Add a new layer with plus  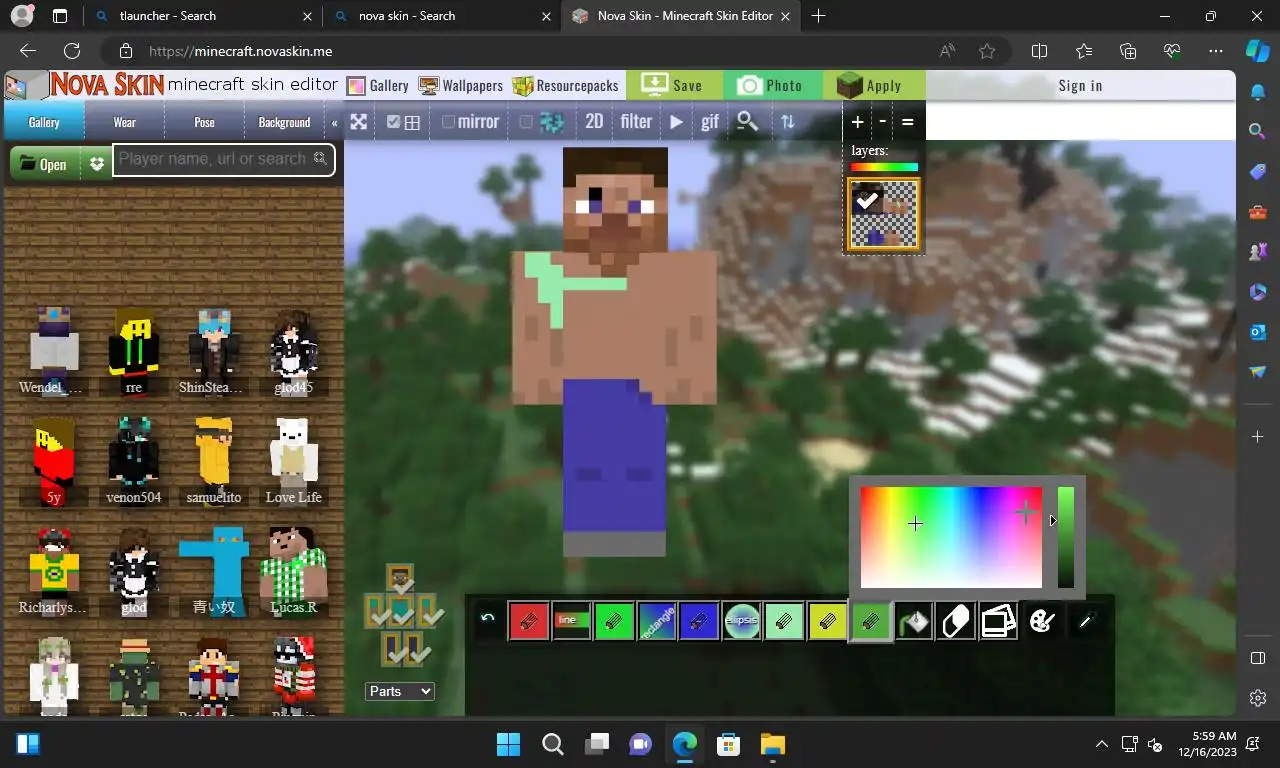point(857,122)
